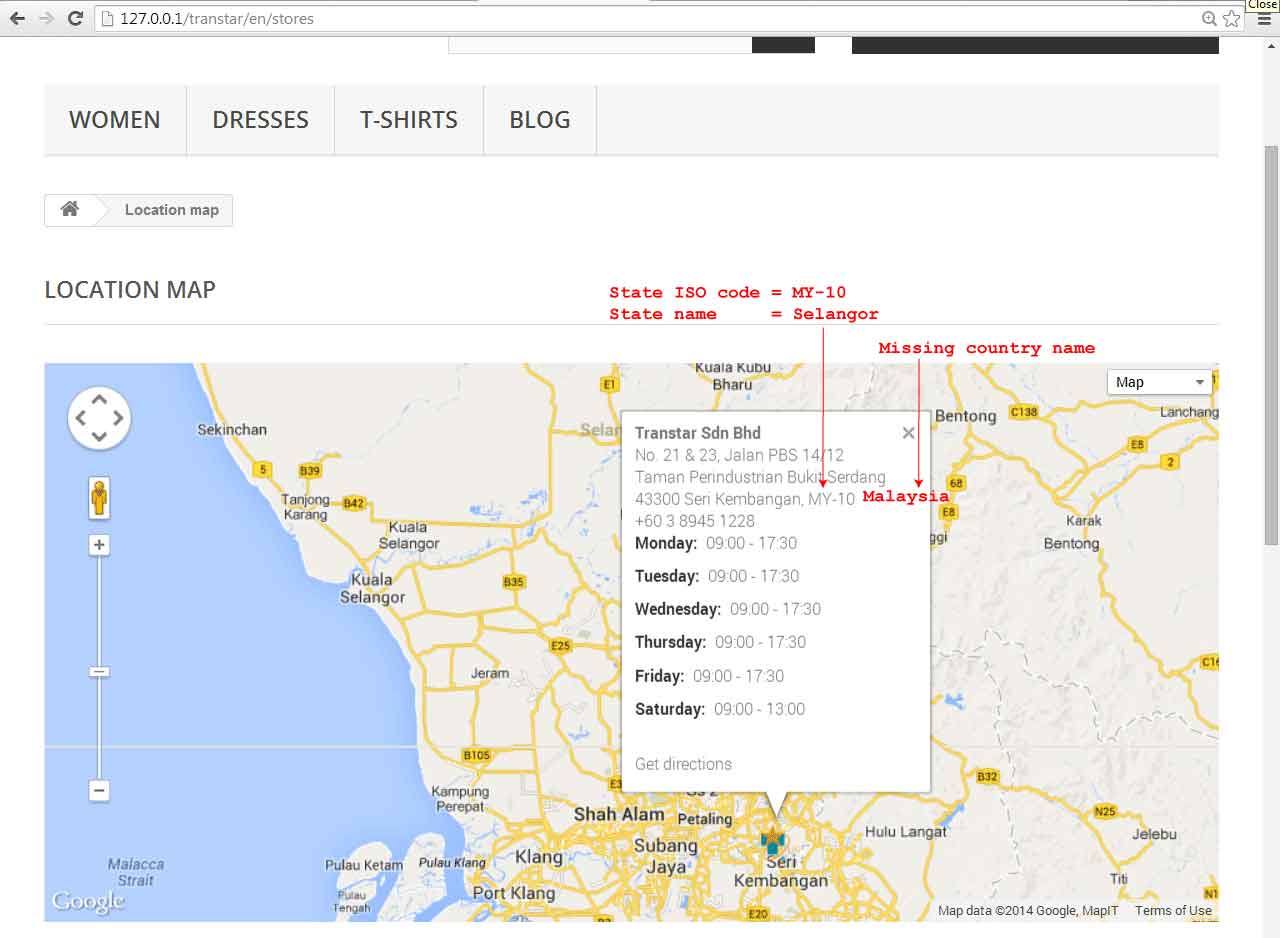
Task: Click the browser forward arrow
Action: tap(46, 18)
